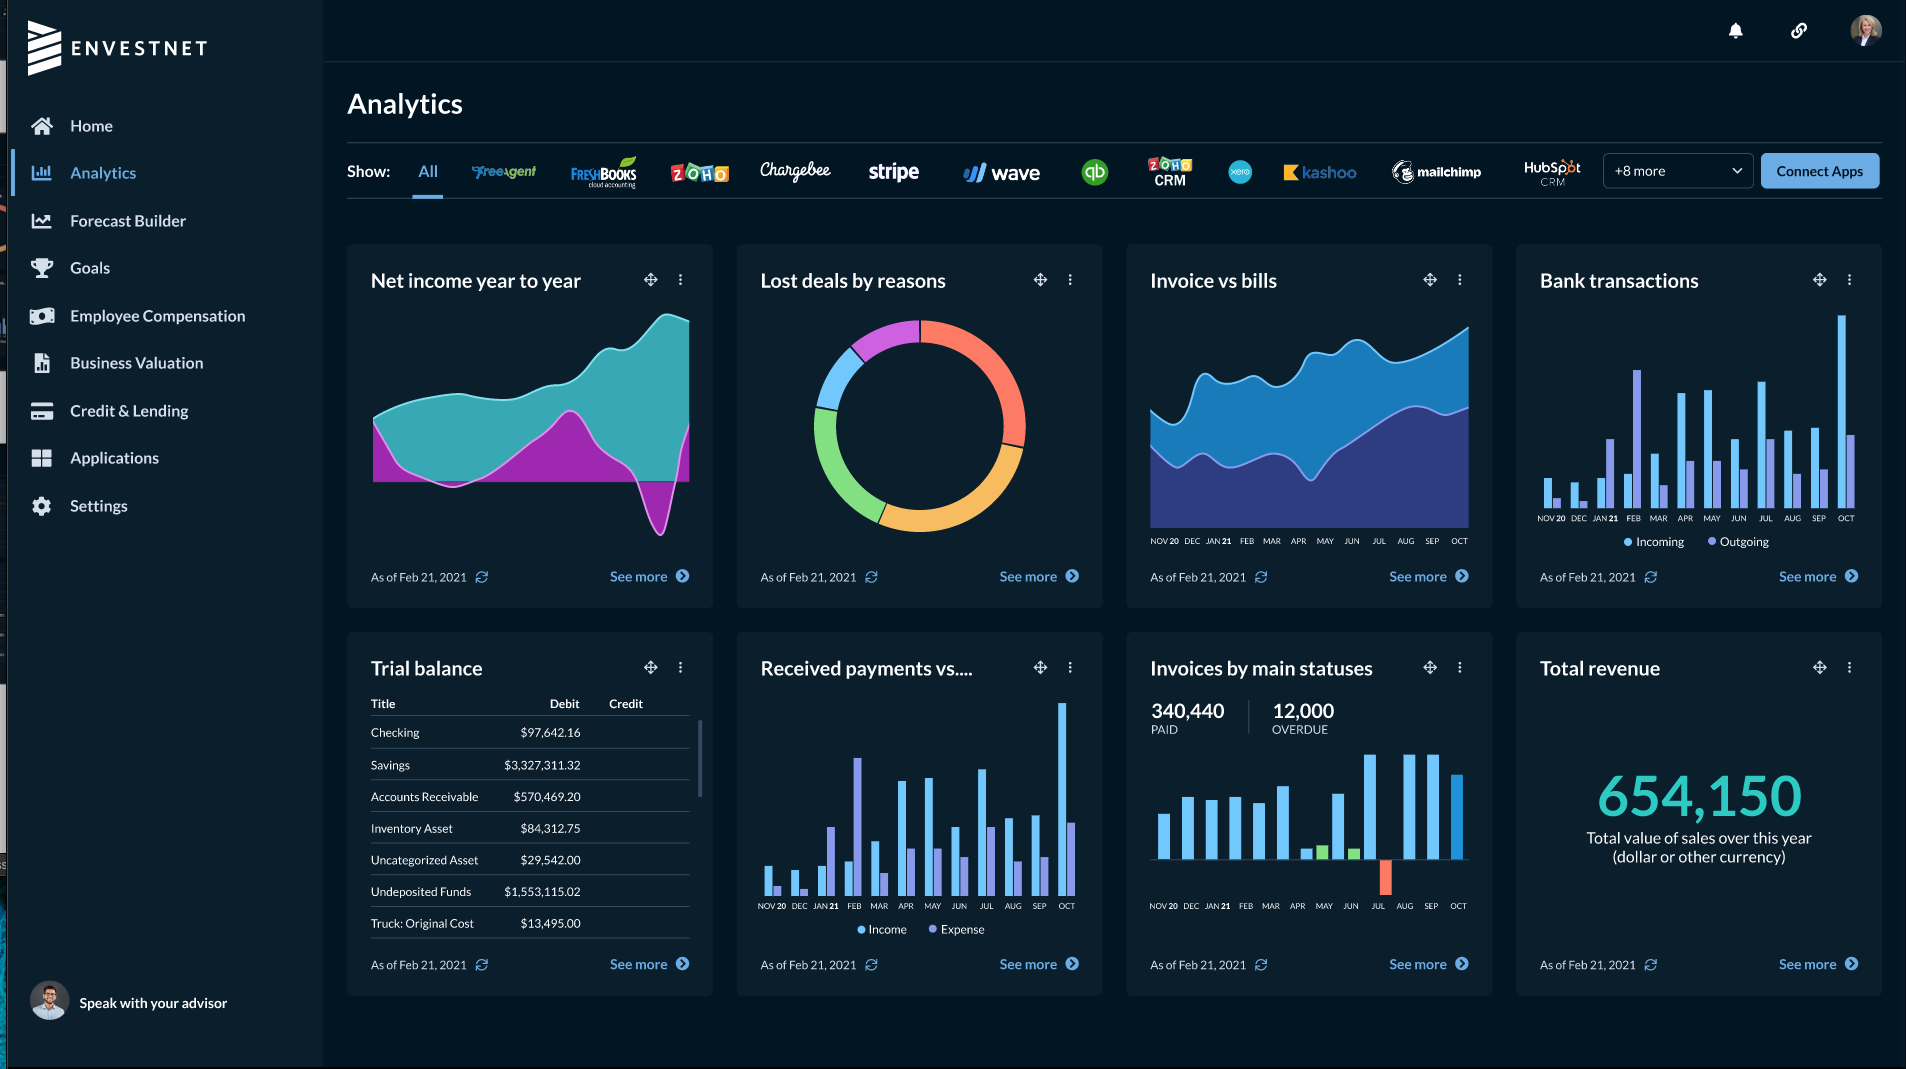Go to Home in the sidebar
Screen dimensions: 1906x1069
pyautogui.click(x=91, y=126)
